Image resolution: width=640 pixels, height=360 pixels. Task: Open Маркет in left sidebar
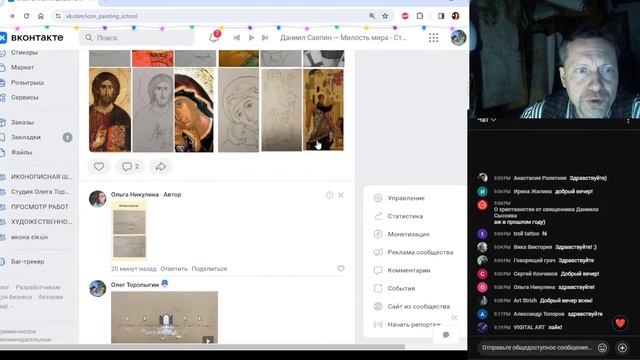(22, 67)
